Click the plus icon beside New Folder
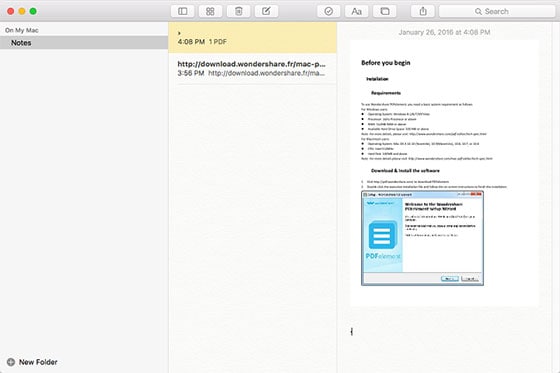 (x=11, y=362)
